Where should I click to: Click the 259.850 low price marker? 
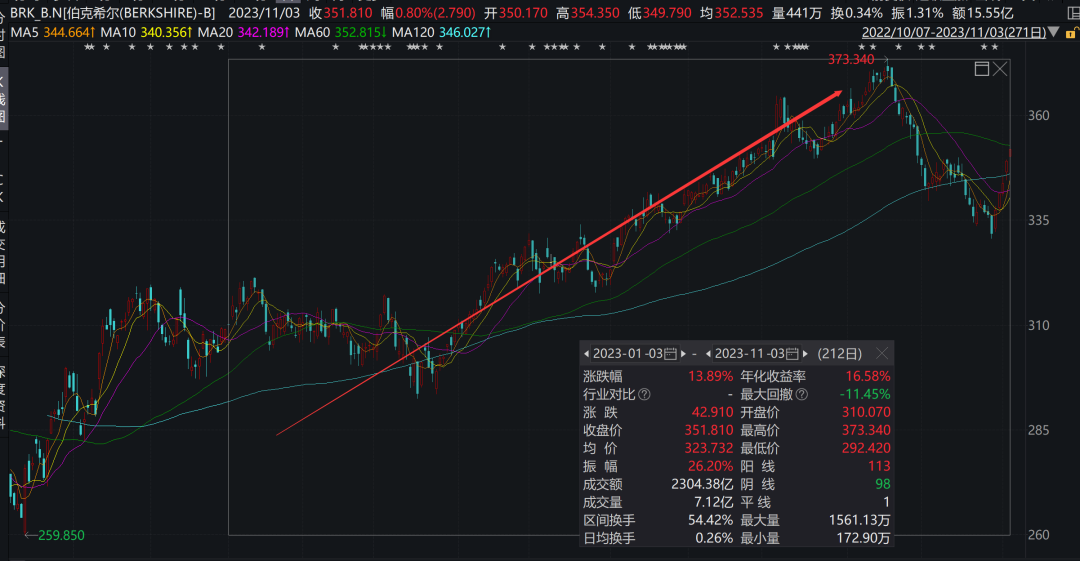(61, 536)
